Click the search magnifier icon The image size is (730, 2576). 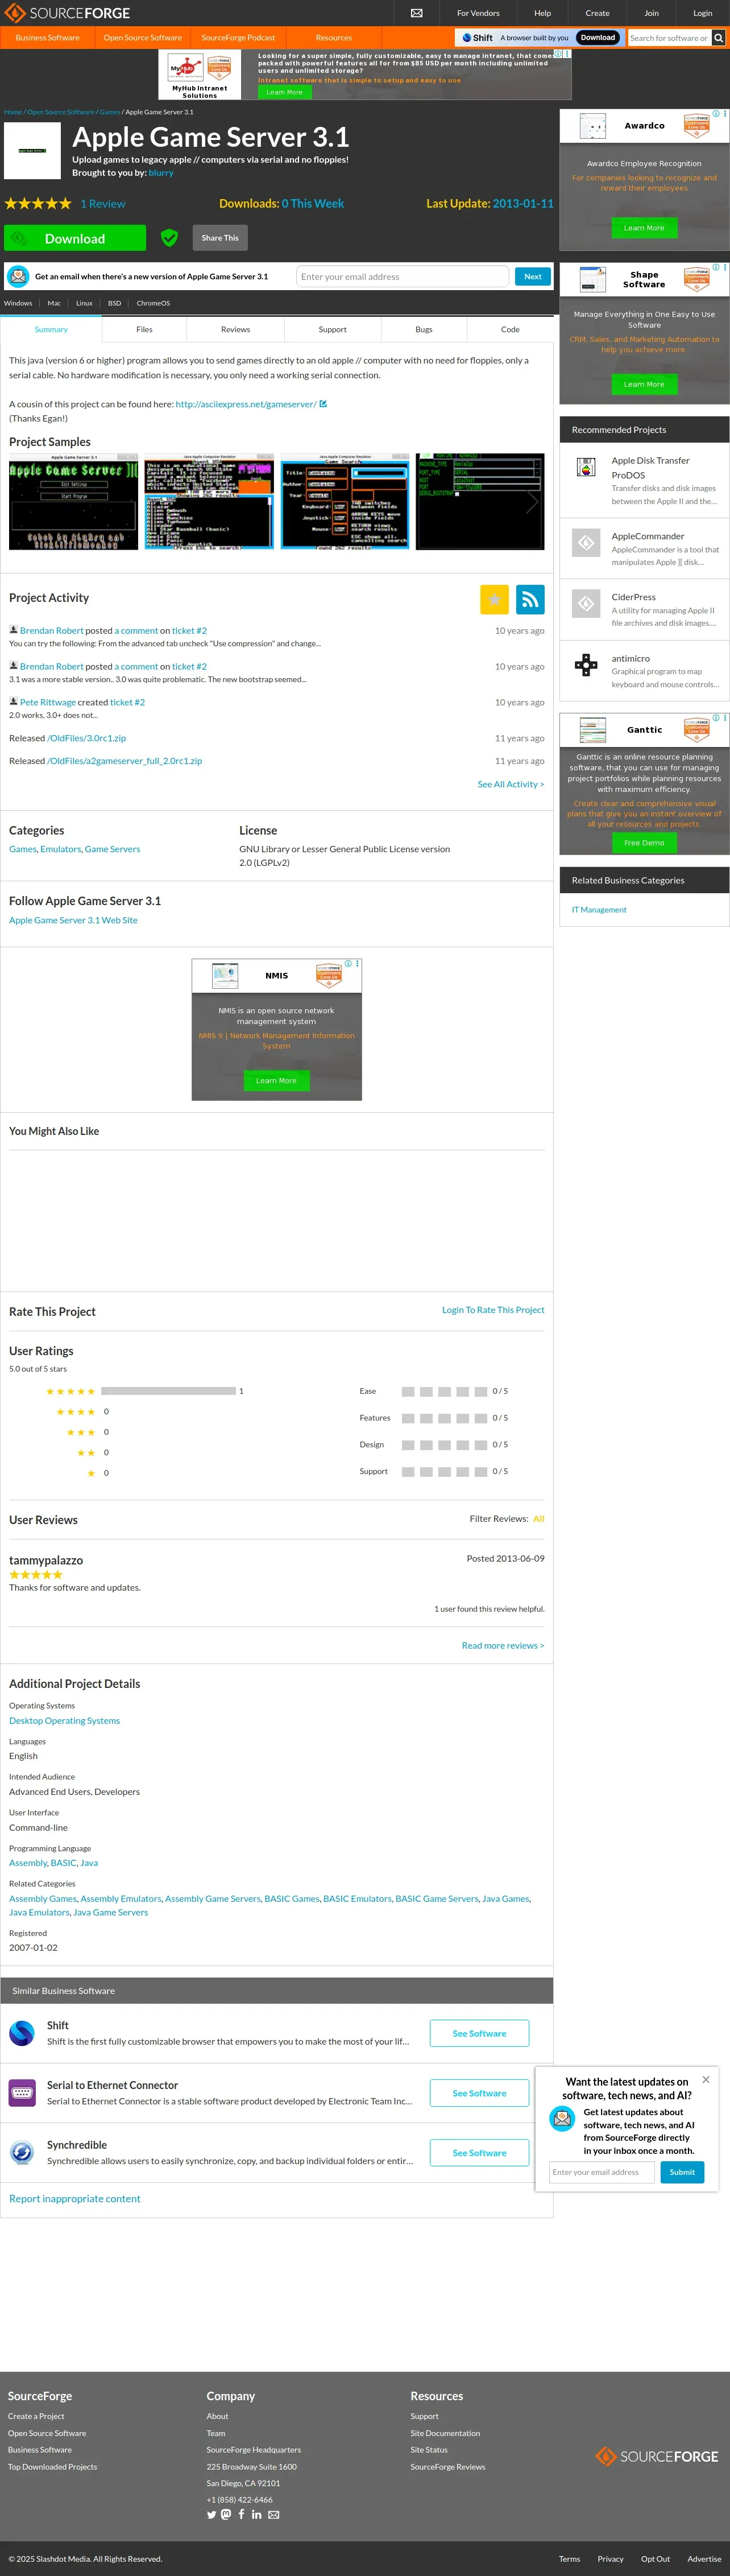point(718,38)
